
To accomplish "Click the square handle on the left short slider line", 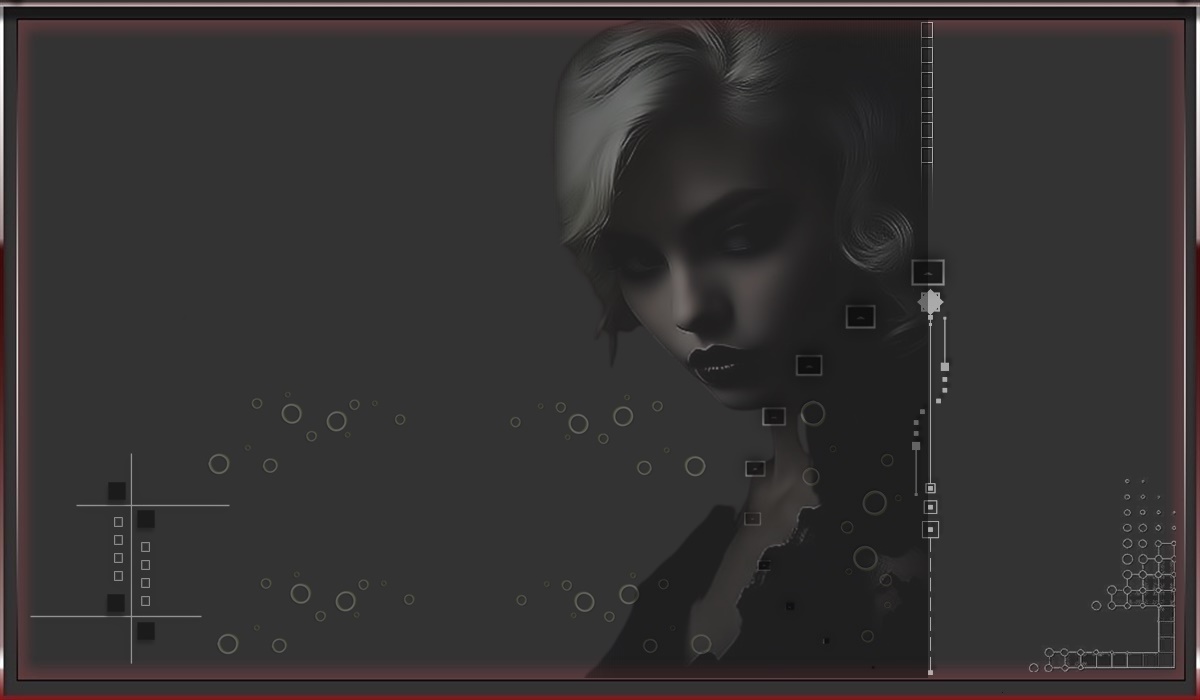I will coord(916,446).
